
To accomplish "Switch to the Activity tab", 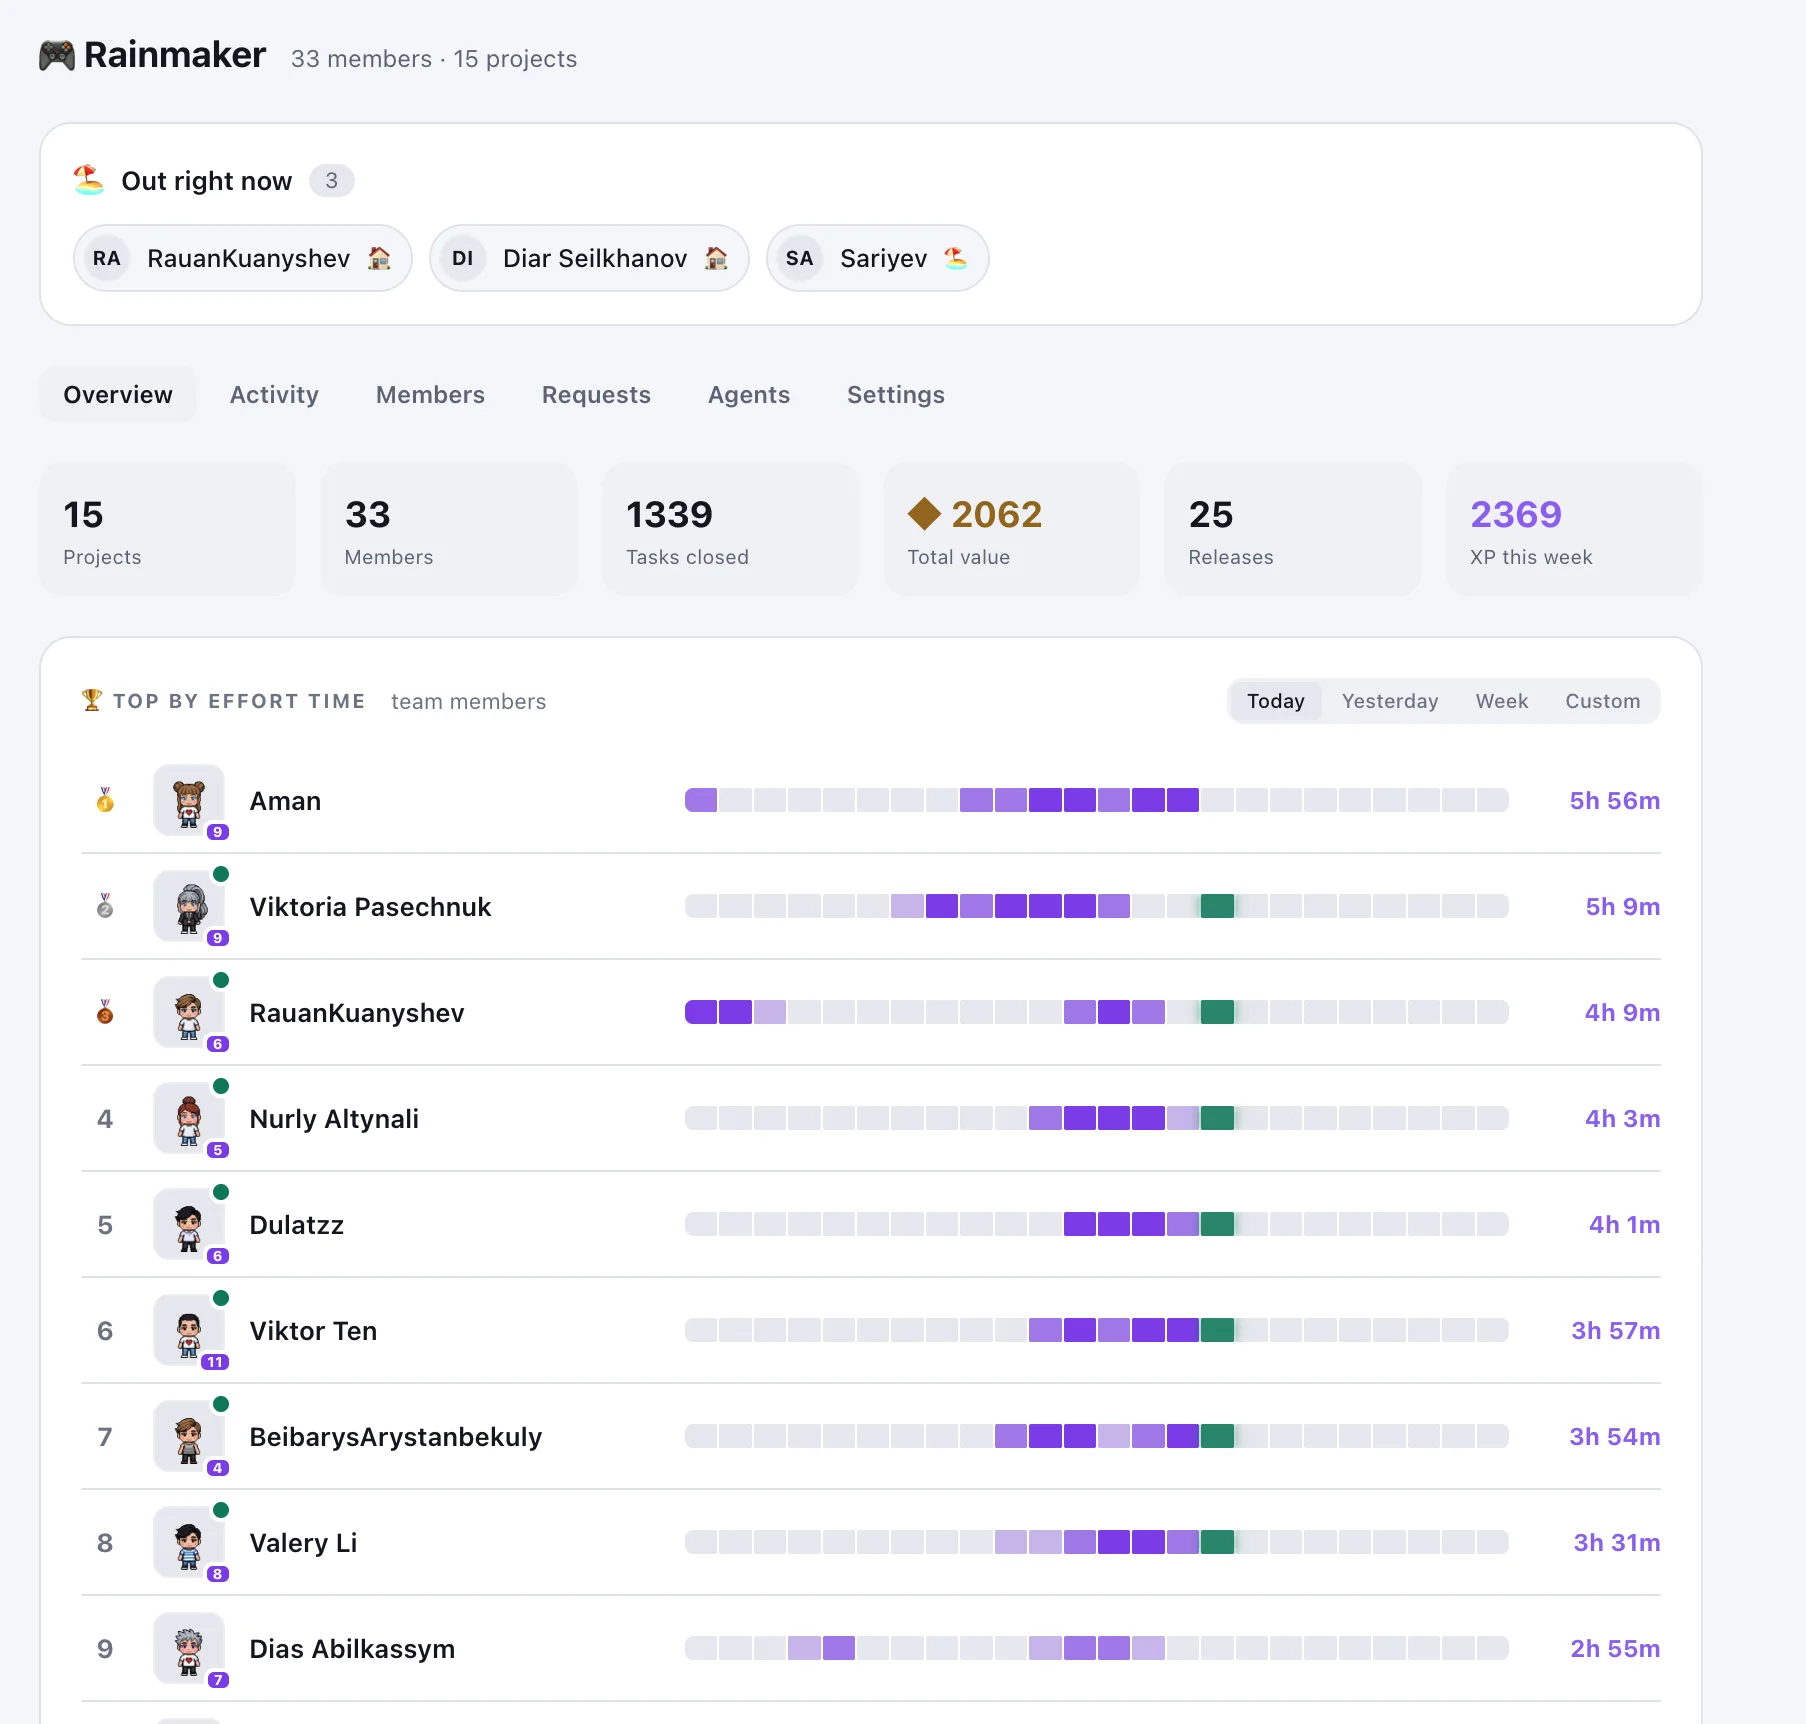I will 274,395.
